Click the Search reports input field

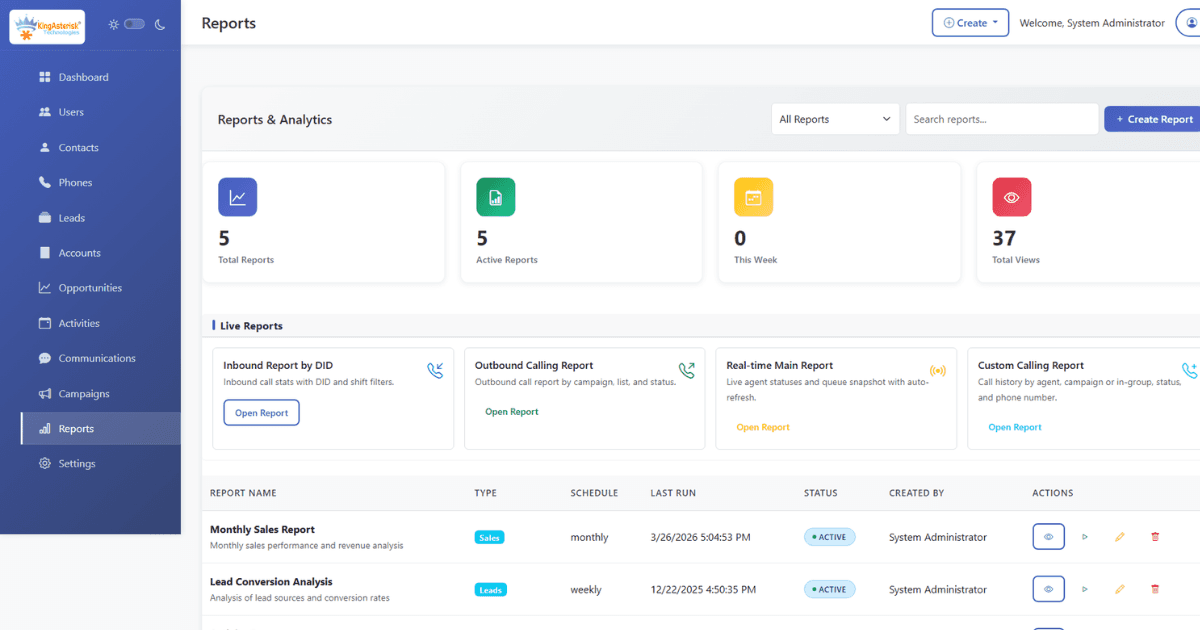[x=1002, y=119]
